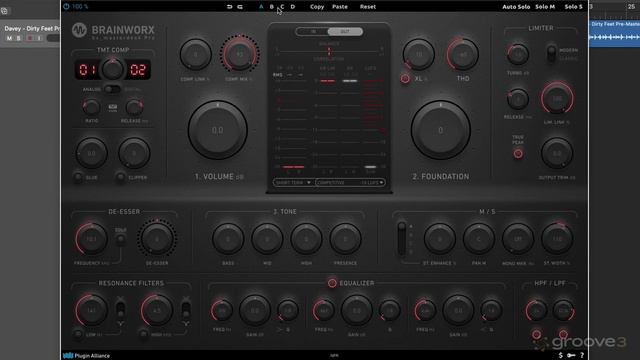The width and height of the screenshot is (640, 360).
Task: Click the High resonance filter shape slider
Action: 186,310
